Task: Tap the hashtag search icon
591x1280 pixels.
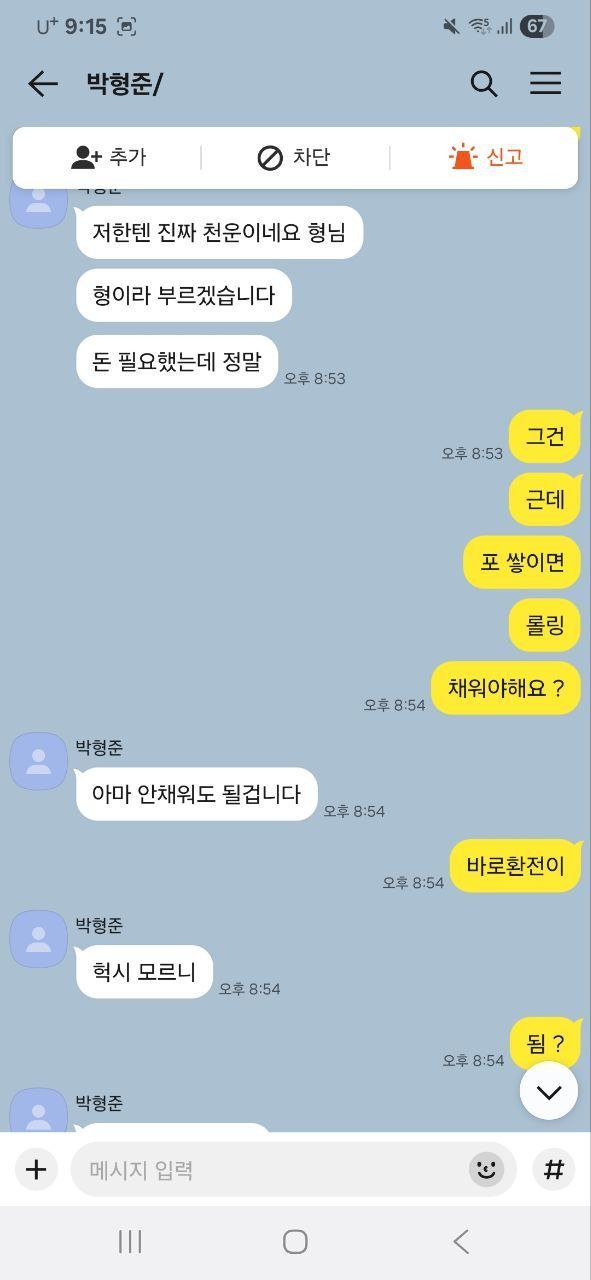Action: [554, 1169]
